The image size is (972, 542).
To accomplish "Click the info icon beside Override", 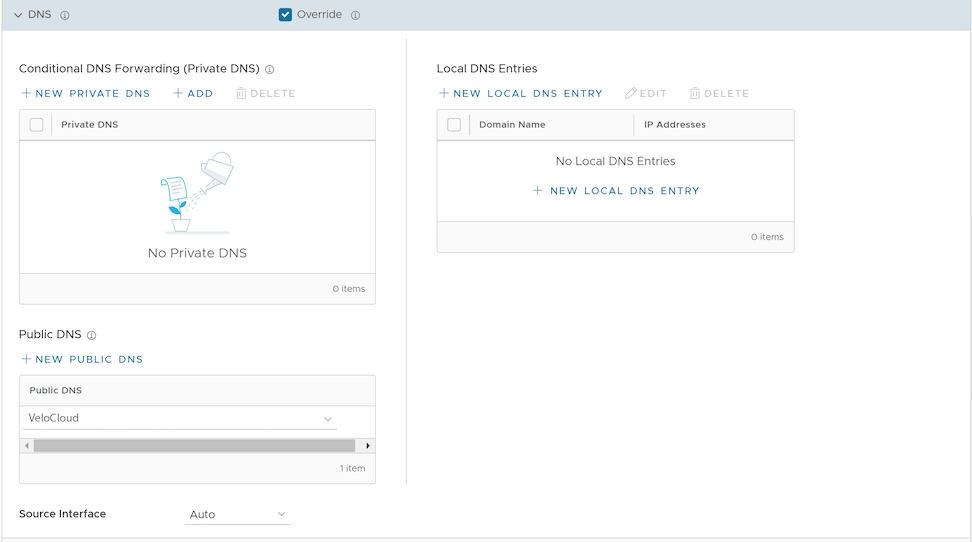I will (x=356, y=16).
